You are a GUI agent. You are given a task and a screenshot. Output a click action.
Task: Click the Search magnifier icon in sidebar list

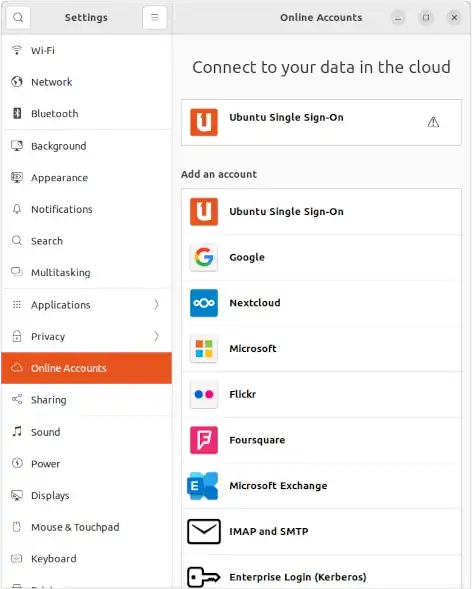point(17,240)
